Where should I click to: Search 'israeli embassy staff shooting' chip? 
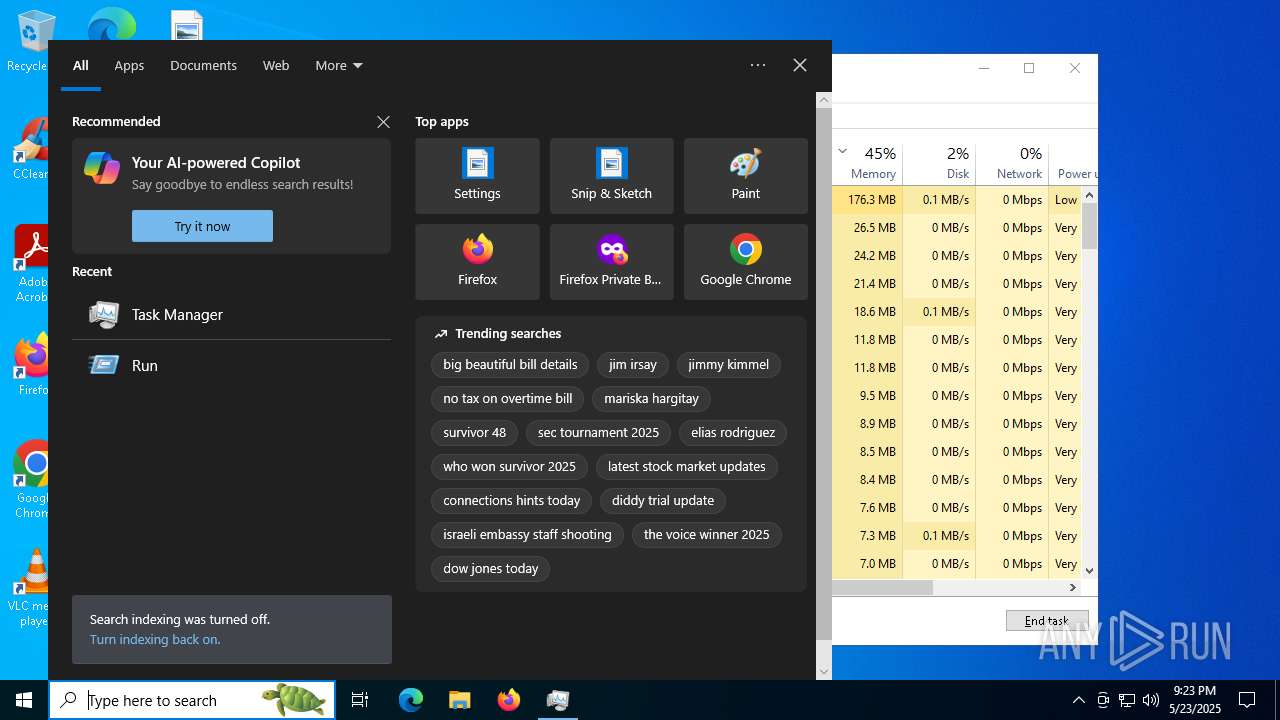527,535
